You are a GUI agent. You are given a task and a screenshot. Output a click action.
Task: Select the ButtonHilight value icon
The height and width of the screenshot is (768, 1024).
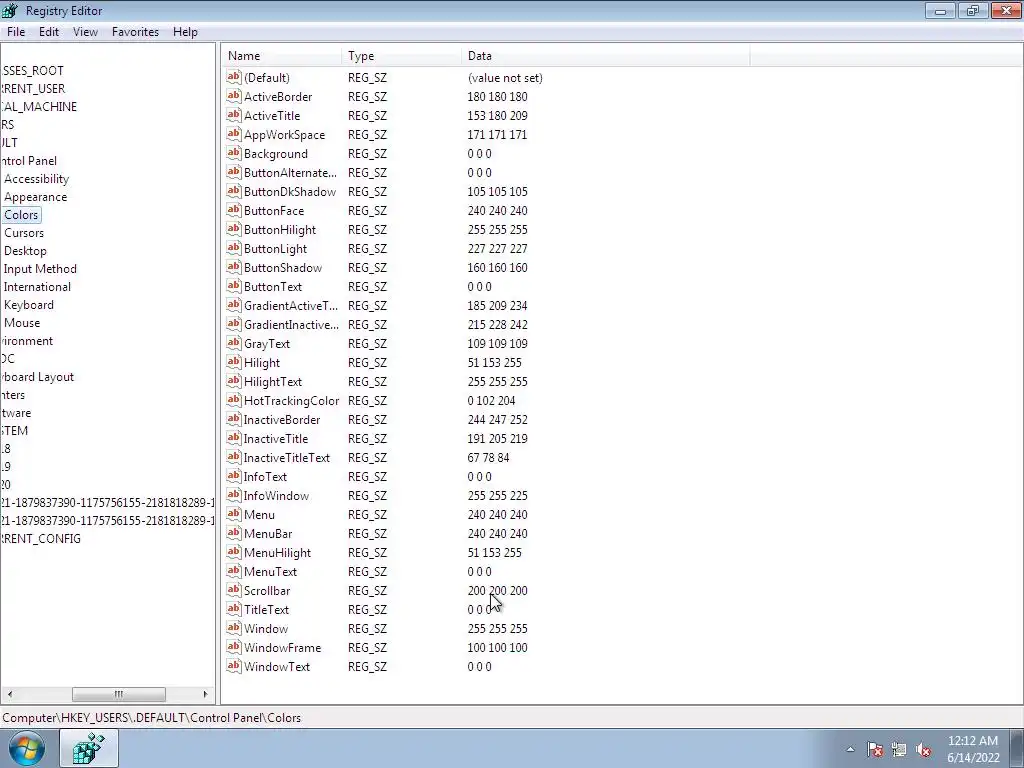click(234, 229)
